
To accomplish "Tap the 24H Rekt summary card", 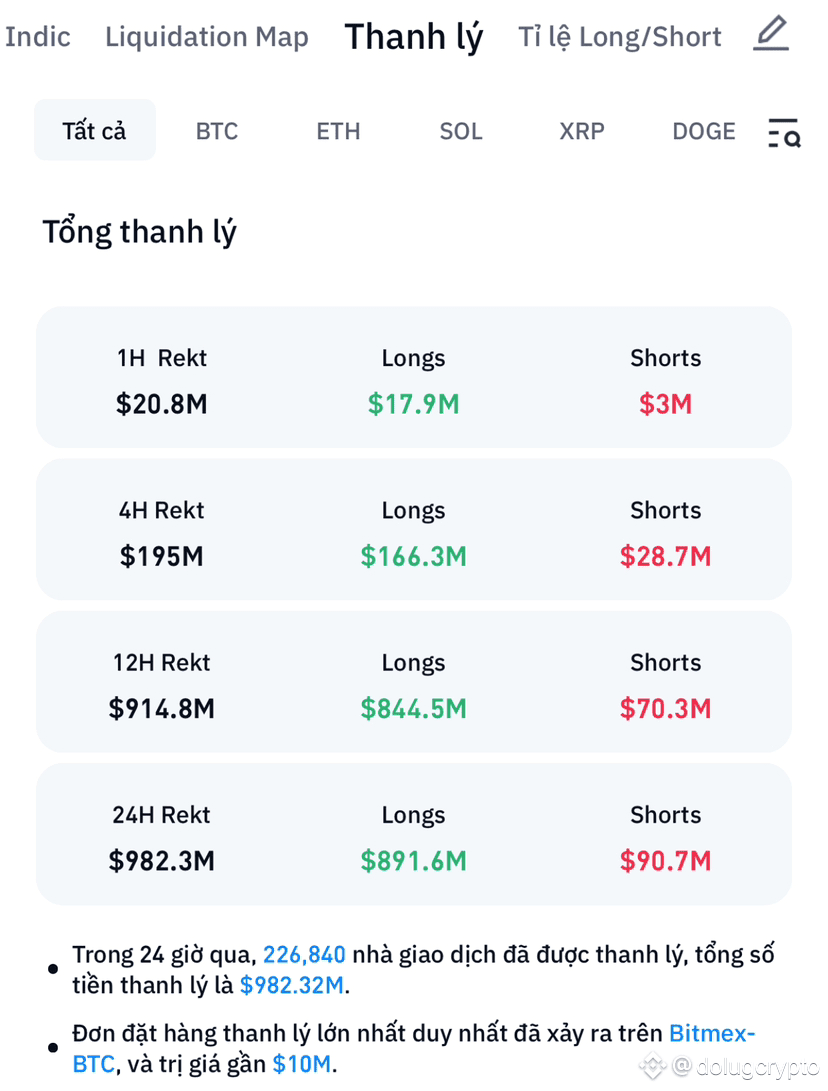I will (x=413, y=834).
